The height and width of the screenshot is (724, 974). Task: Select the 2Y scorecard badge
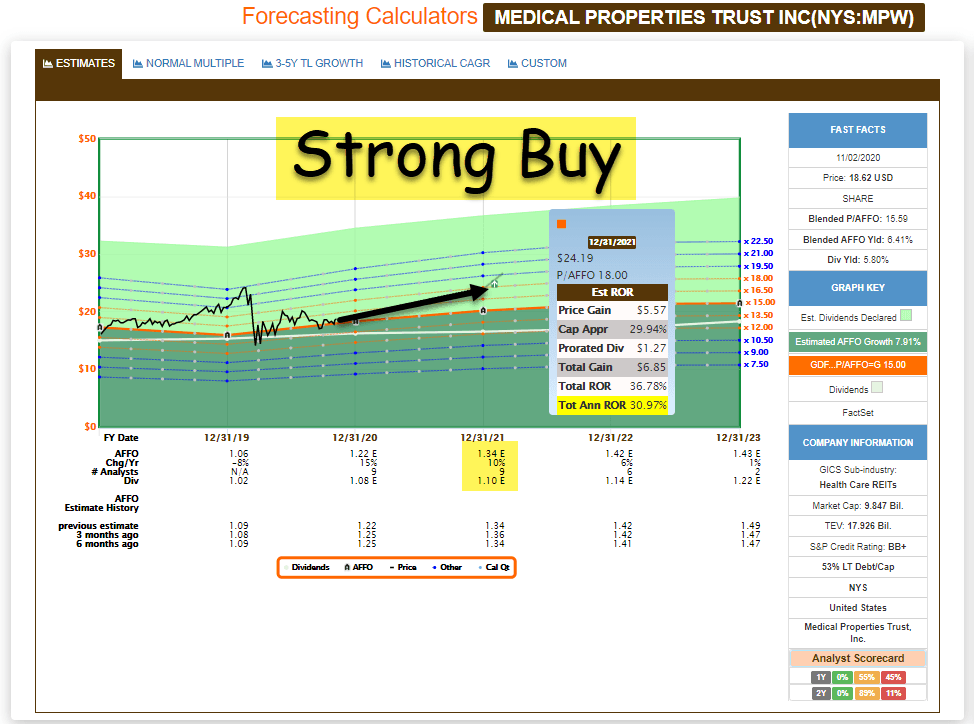click(821, 693)
